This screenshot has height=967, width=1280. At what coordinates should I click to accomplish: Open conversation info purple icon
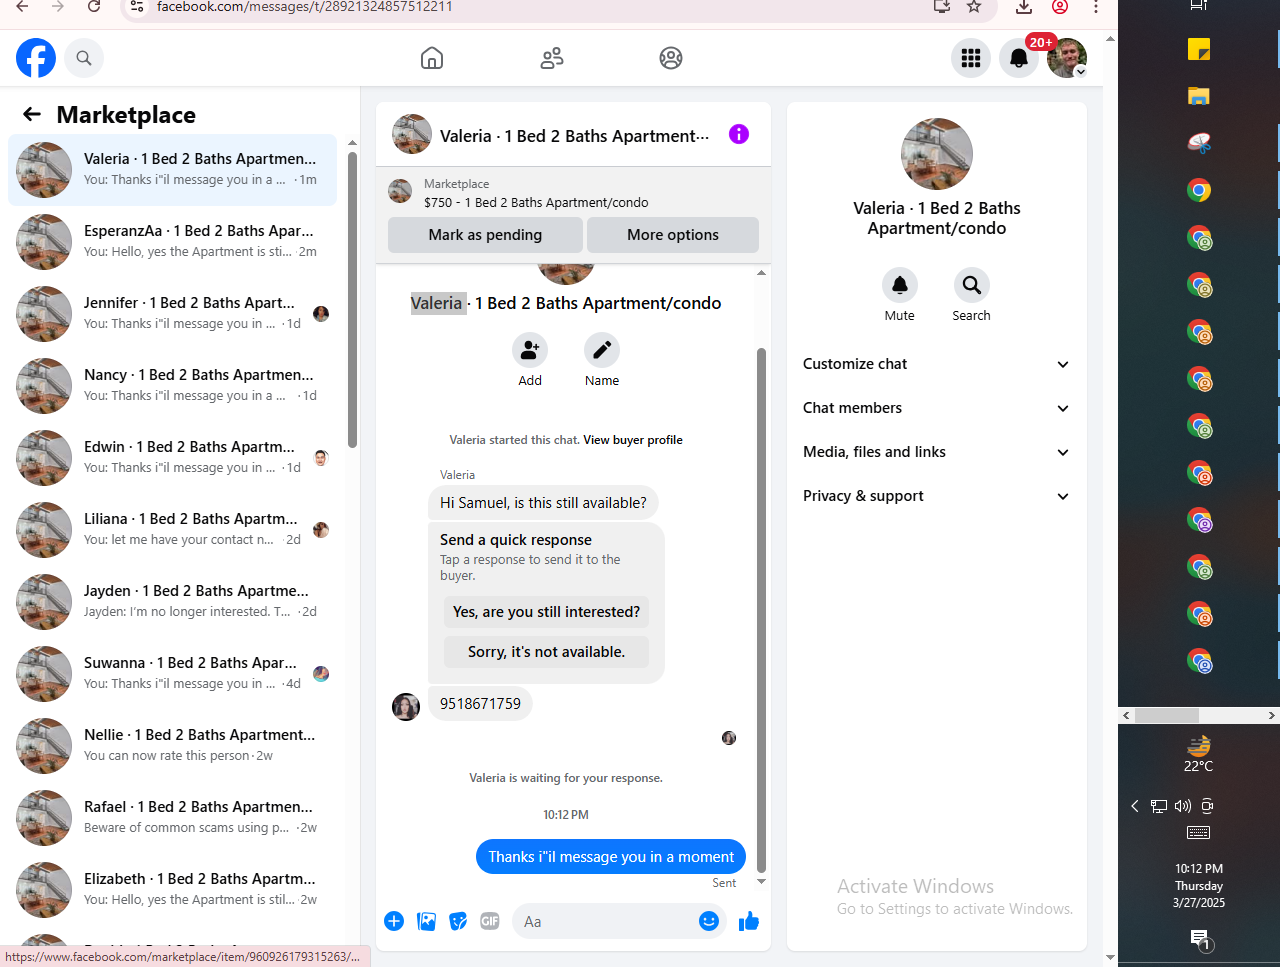[x=739, y=134]
